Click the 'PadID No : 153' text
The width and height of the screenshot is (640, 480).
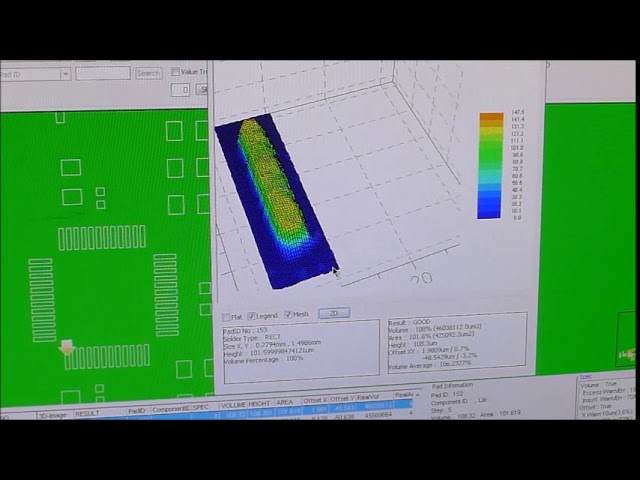tap(245, 330)
